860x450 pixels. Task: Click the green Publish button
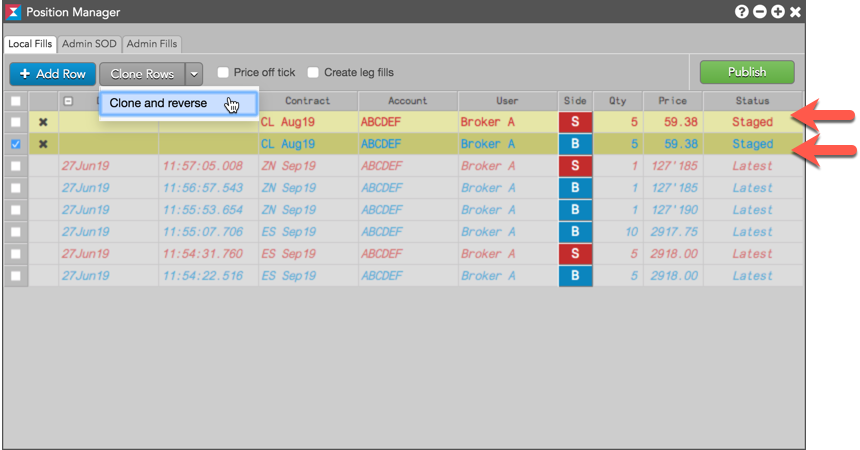coord(747,72)
